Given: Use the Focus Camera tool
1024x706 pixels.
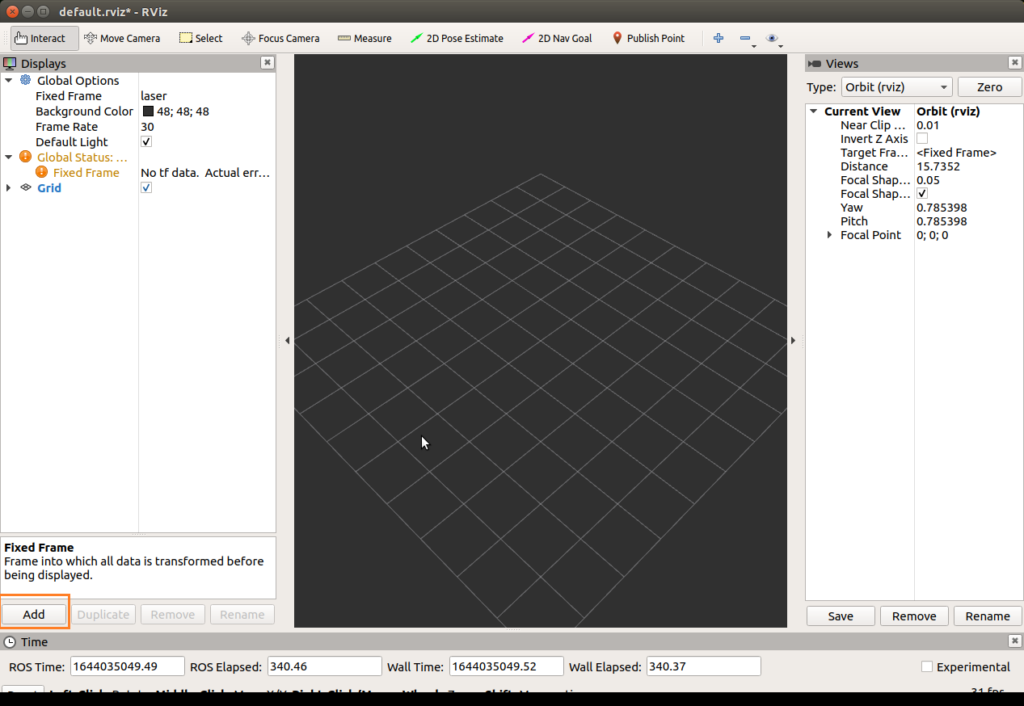Looking at the screenshot, I should pos(280,37).
